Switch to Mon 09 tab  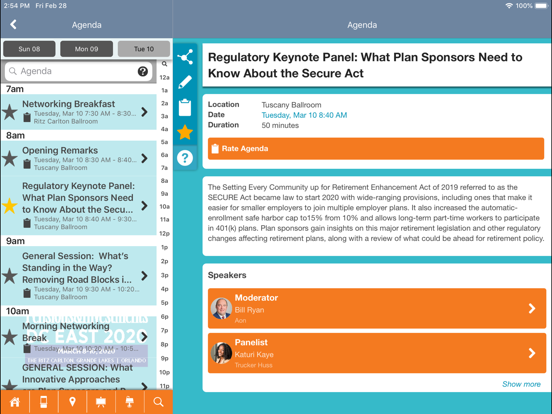pyautogui.click(x=87, y=49)
